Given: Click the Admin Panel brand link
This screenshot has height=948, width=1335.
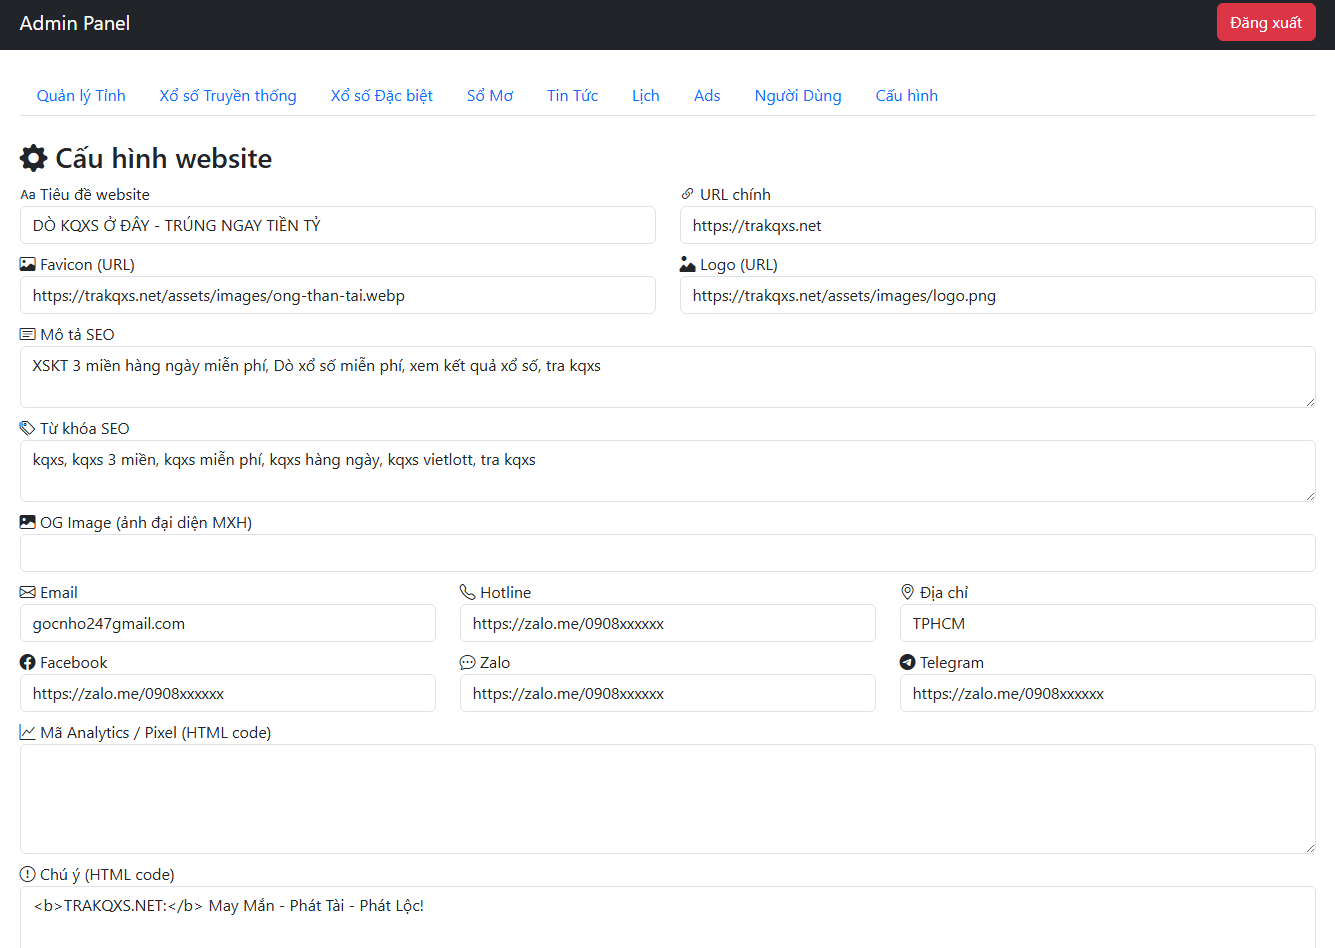Looking at the screenshot, I should click(75, 23).
